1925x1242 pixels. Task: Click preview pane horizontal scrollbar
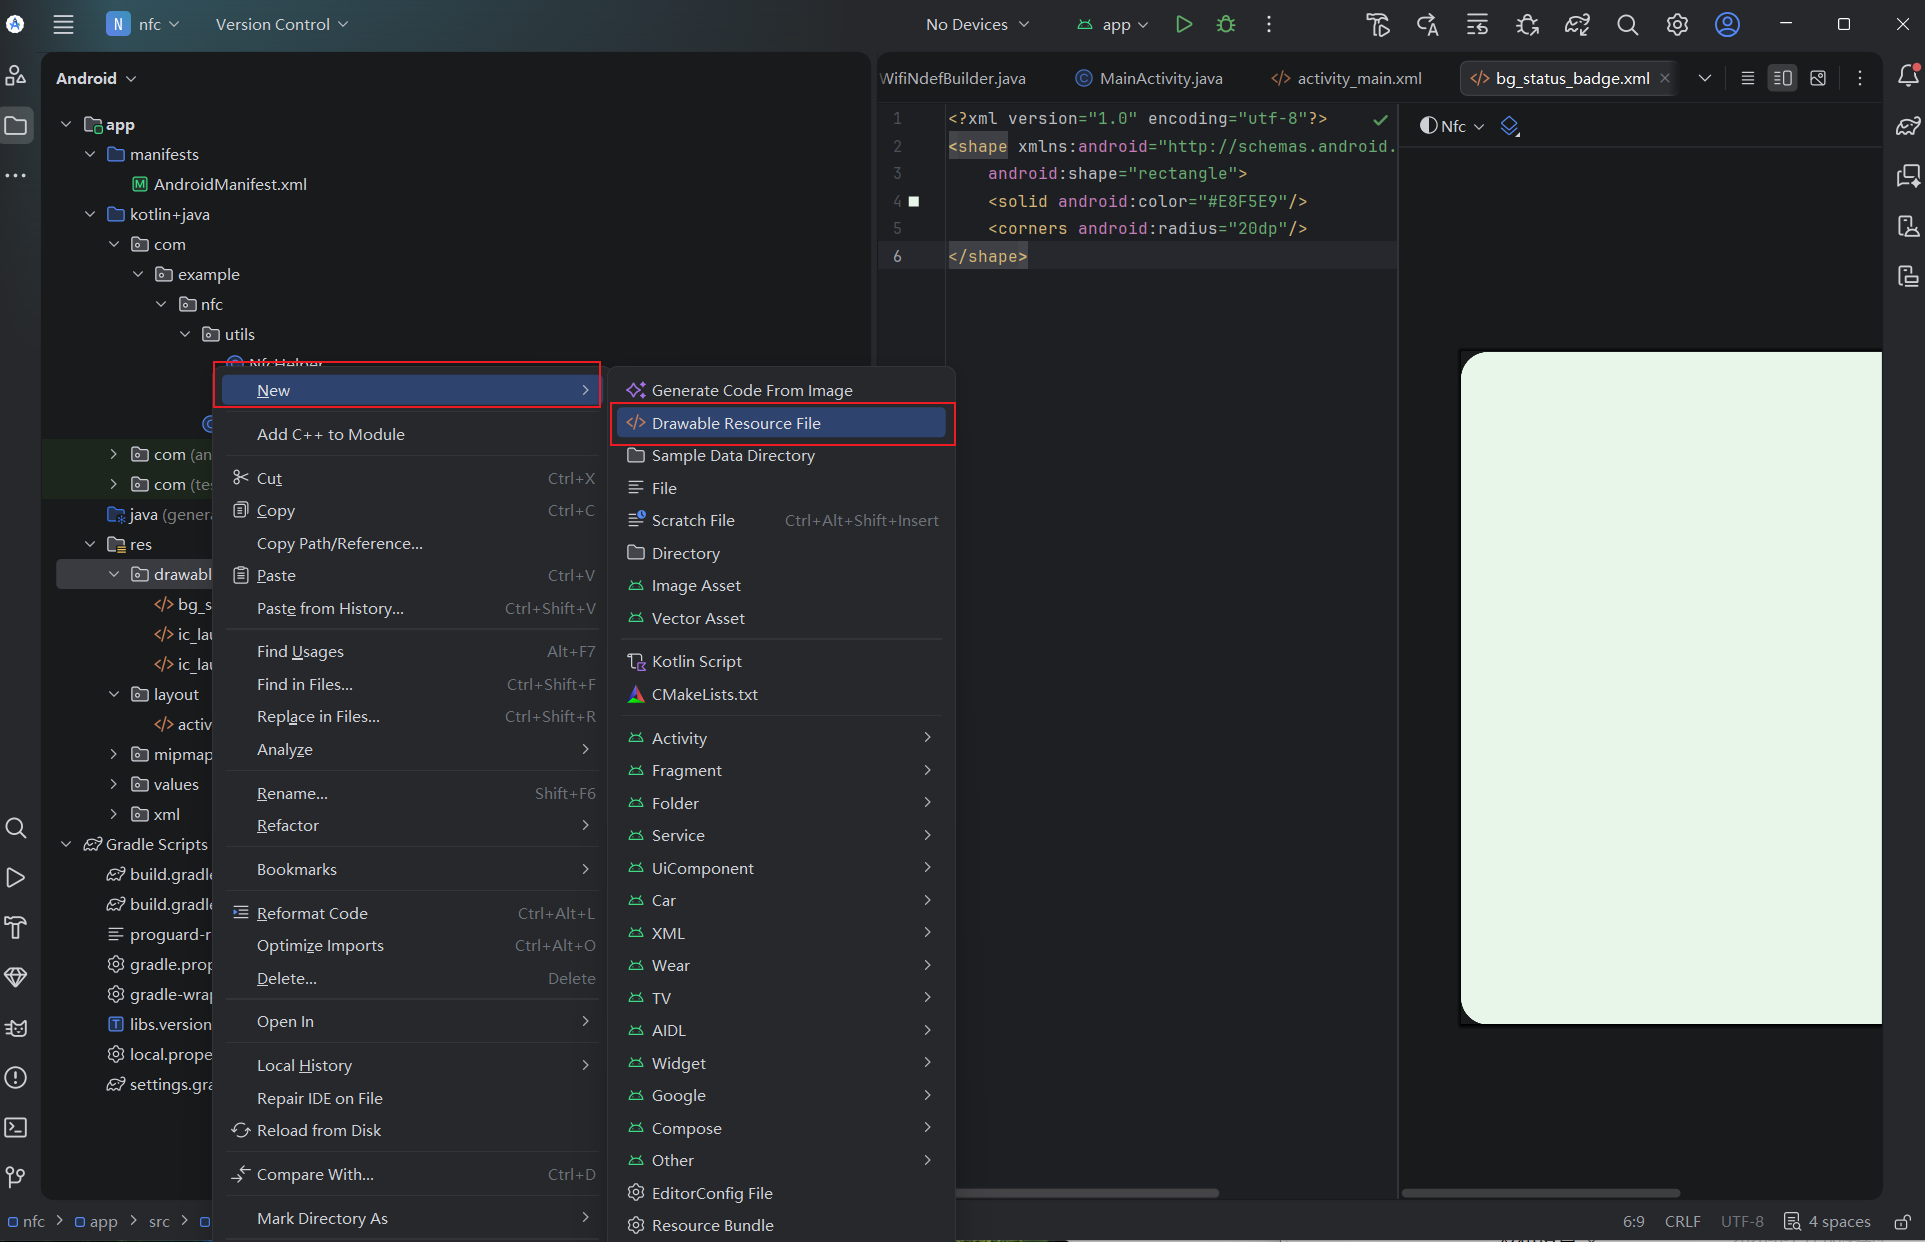pyautogui.click(x=1540, y=1193)
